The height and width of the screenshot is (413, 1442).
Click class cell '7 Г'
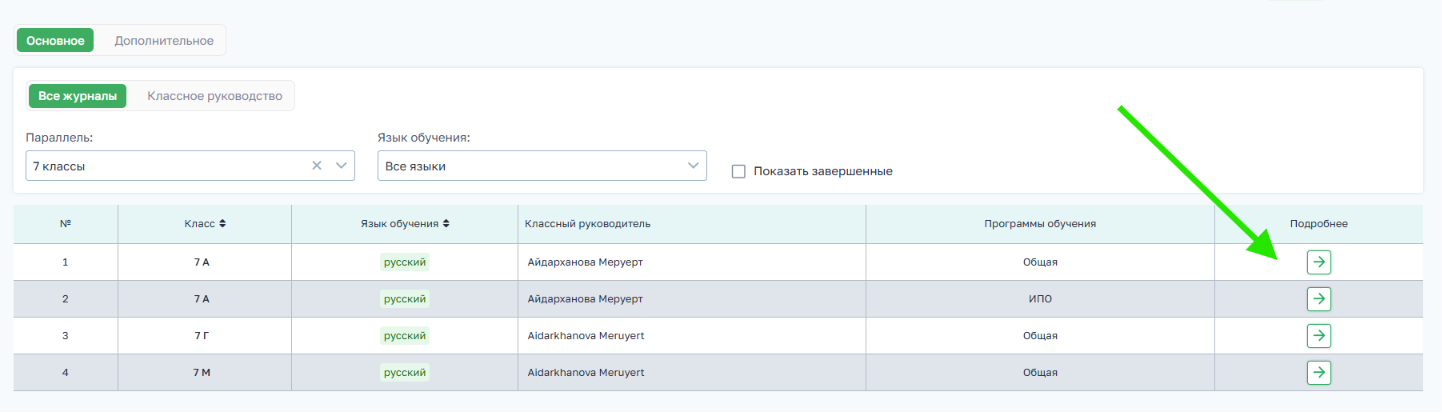pos(204,336)
